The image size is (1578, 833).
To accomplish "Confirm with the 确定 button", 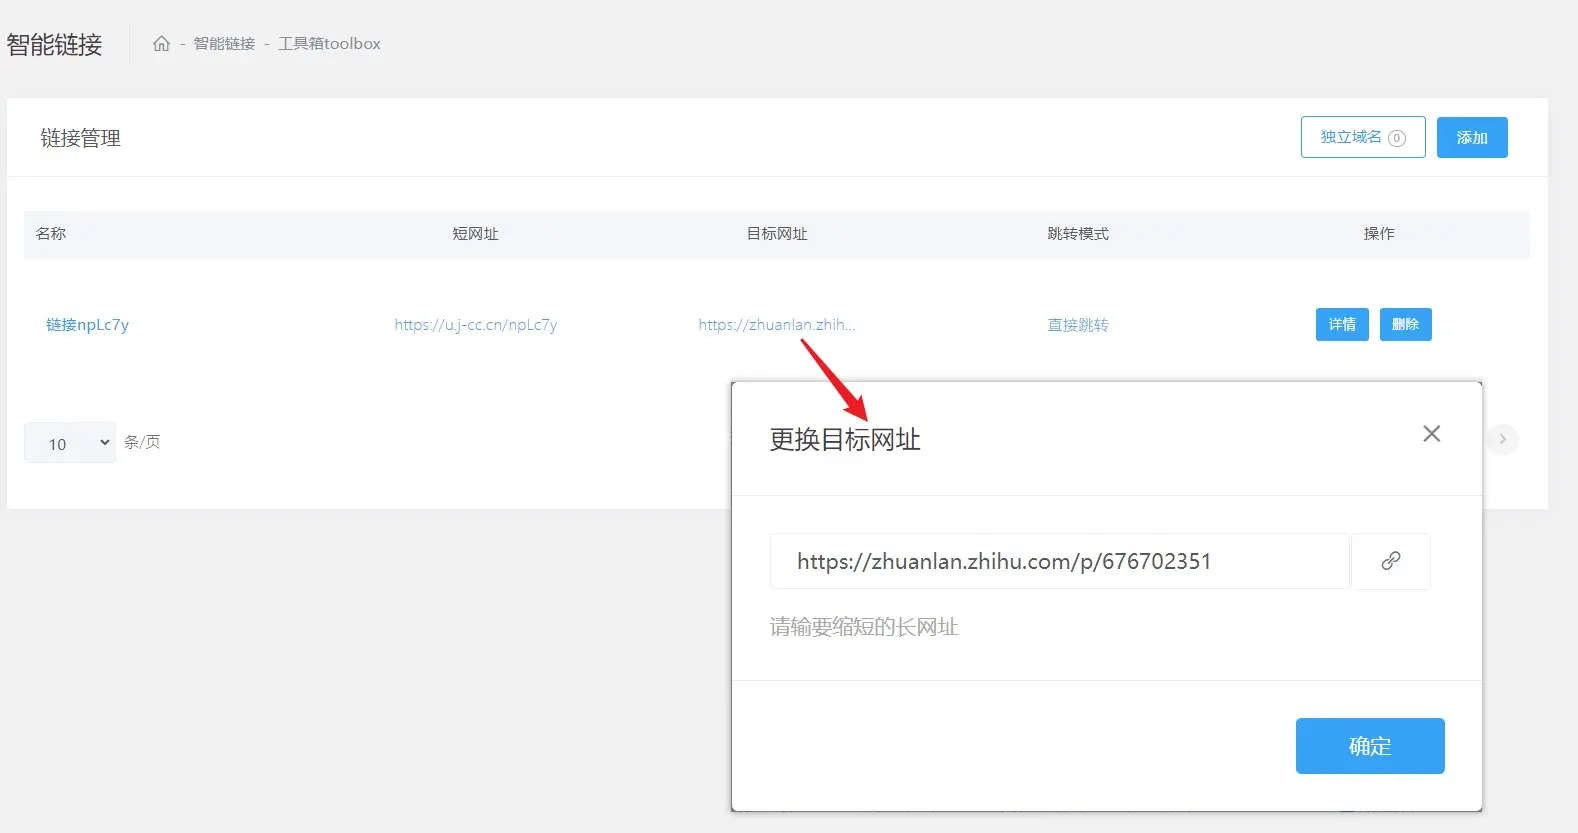I will [1369, 746].
